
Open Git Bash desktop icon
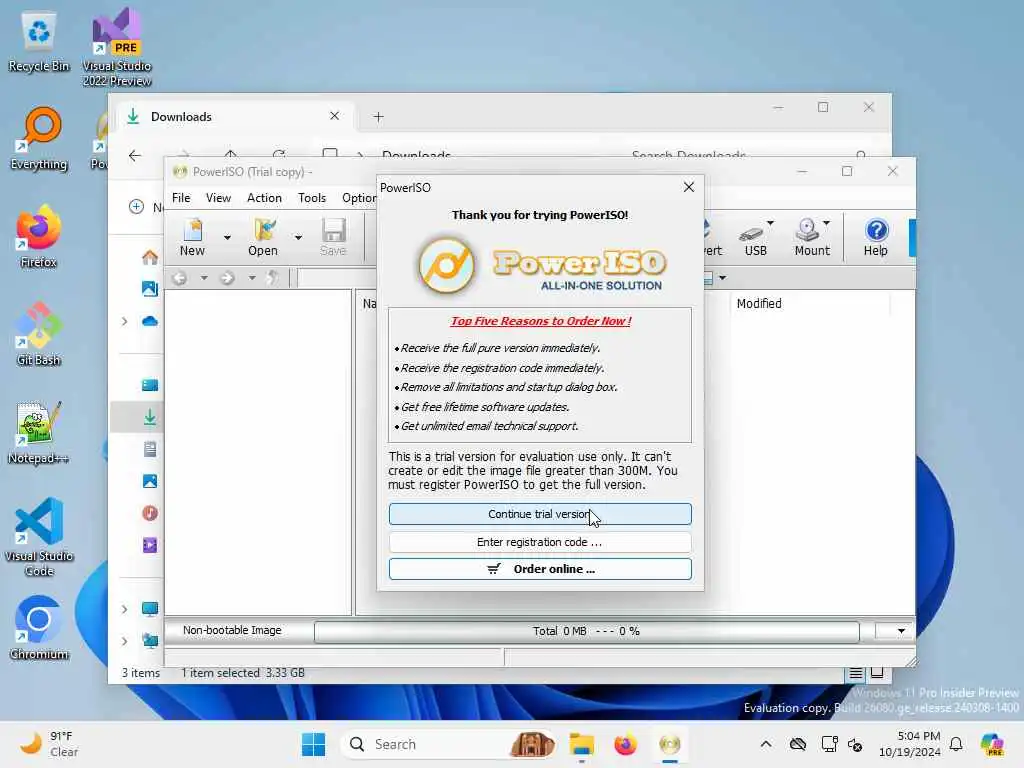(x=39, y=334)
